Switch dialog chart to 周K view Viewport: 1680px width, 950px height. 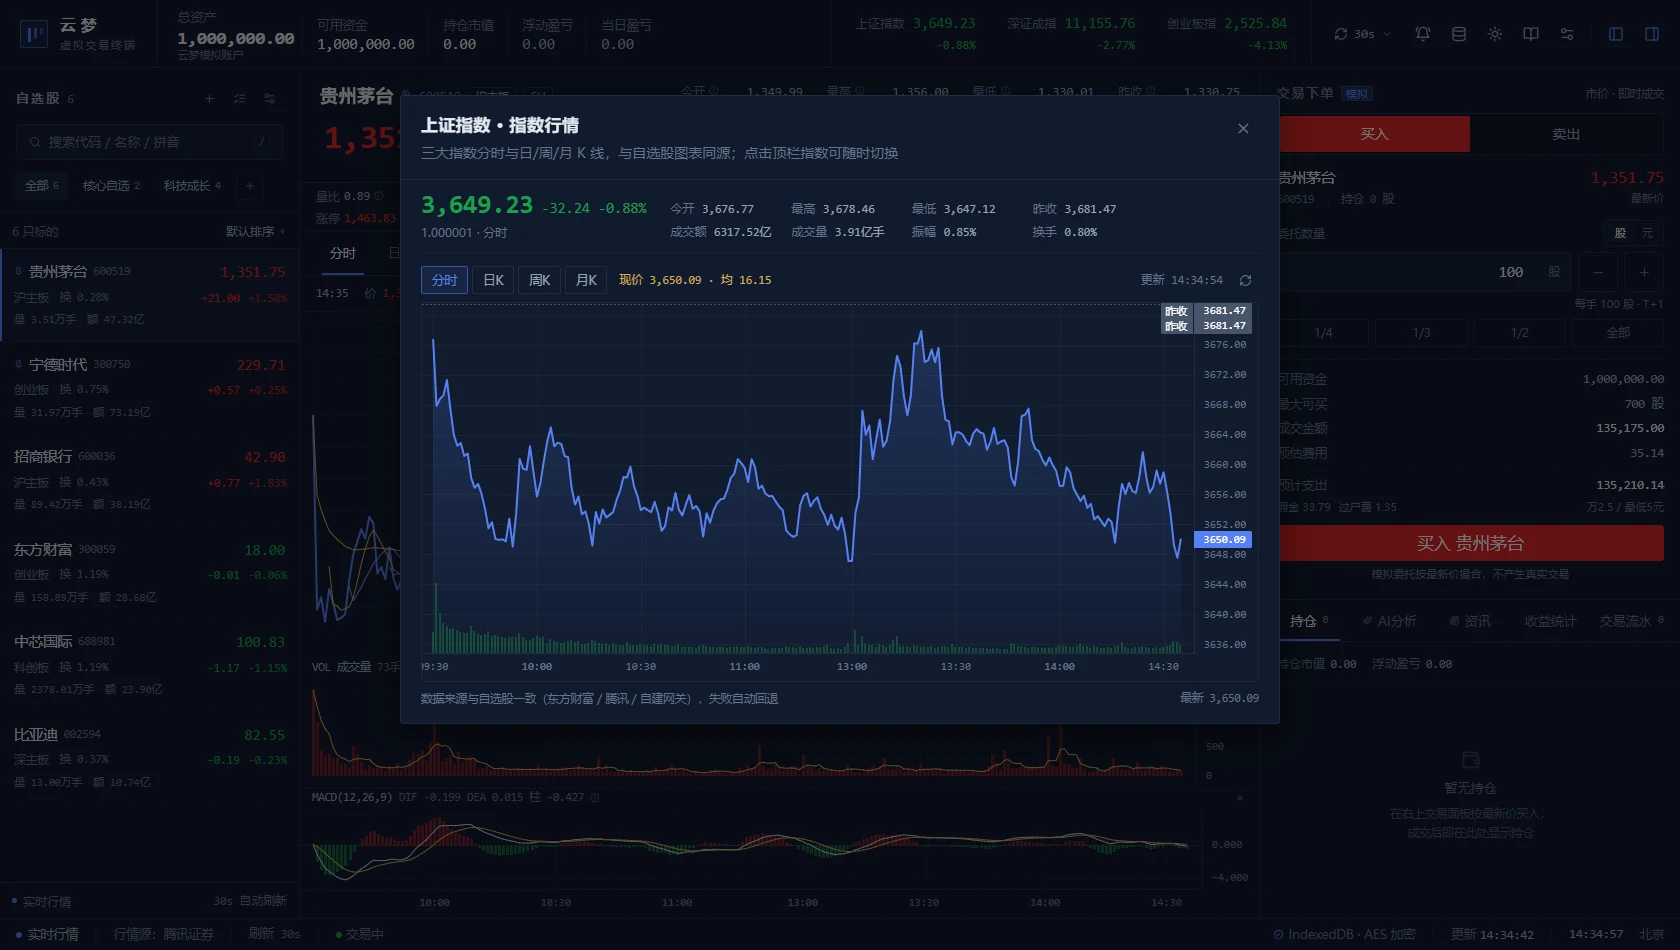tap(540, 280)
